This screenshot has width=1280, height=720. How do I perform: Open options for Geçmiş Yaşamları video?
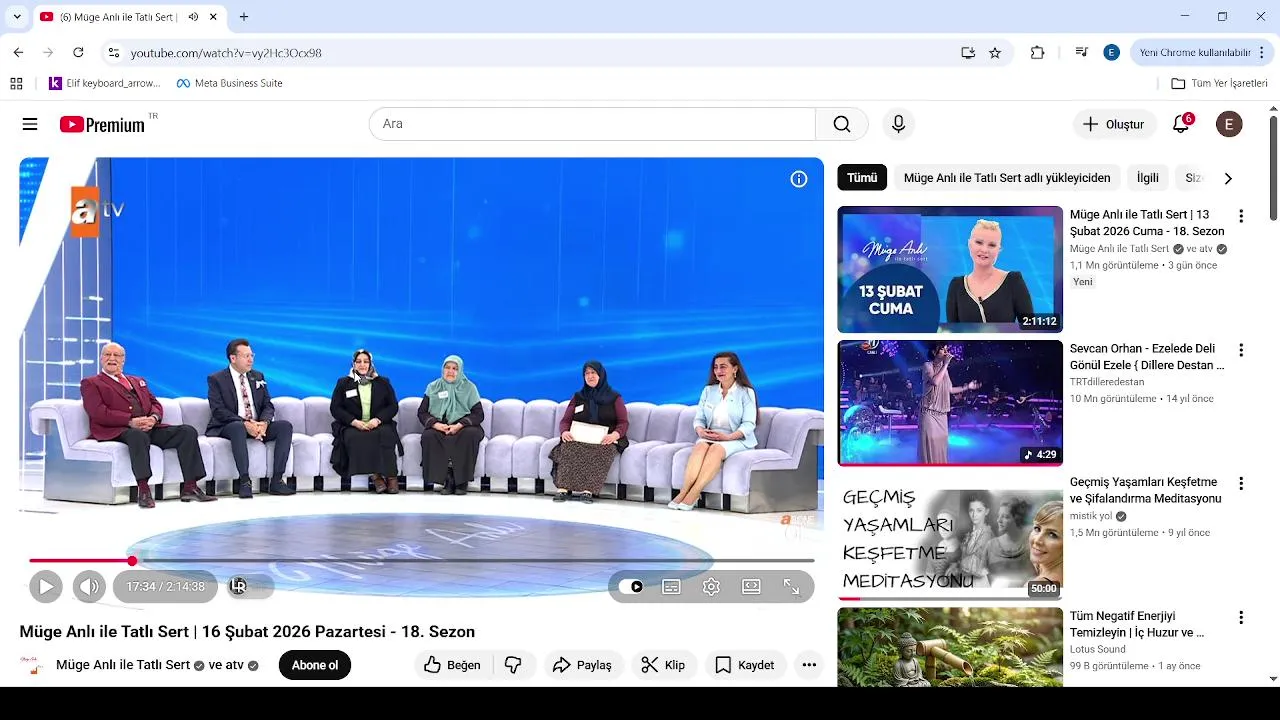pos(1241,483)
